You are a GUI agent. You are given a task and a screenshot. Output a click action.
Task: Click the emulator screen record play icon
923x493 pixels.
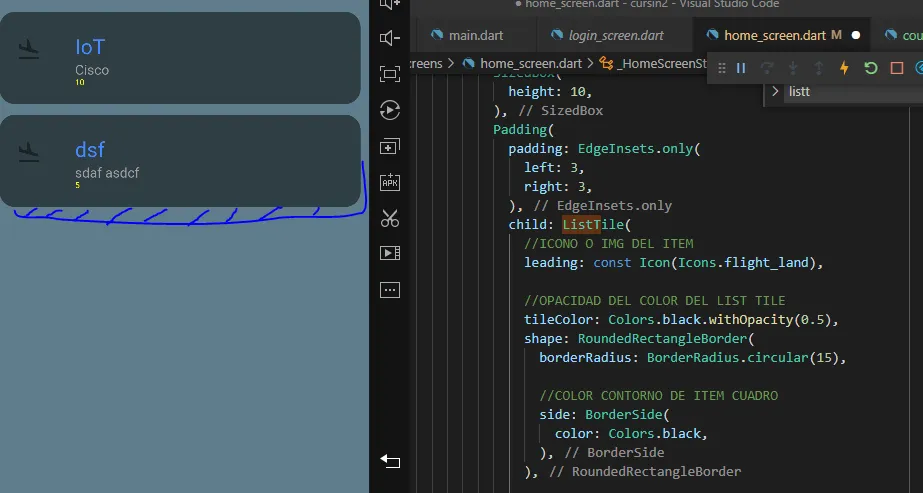pyautogui.click(x=390, y=110)
